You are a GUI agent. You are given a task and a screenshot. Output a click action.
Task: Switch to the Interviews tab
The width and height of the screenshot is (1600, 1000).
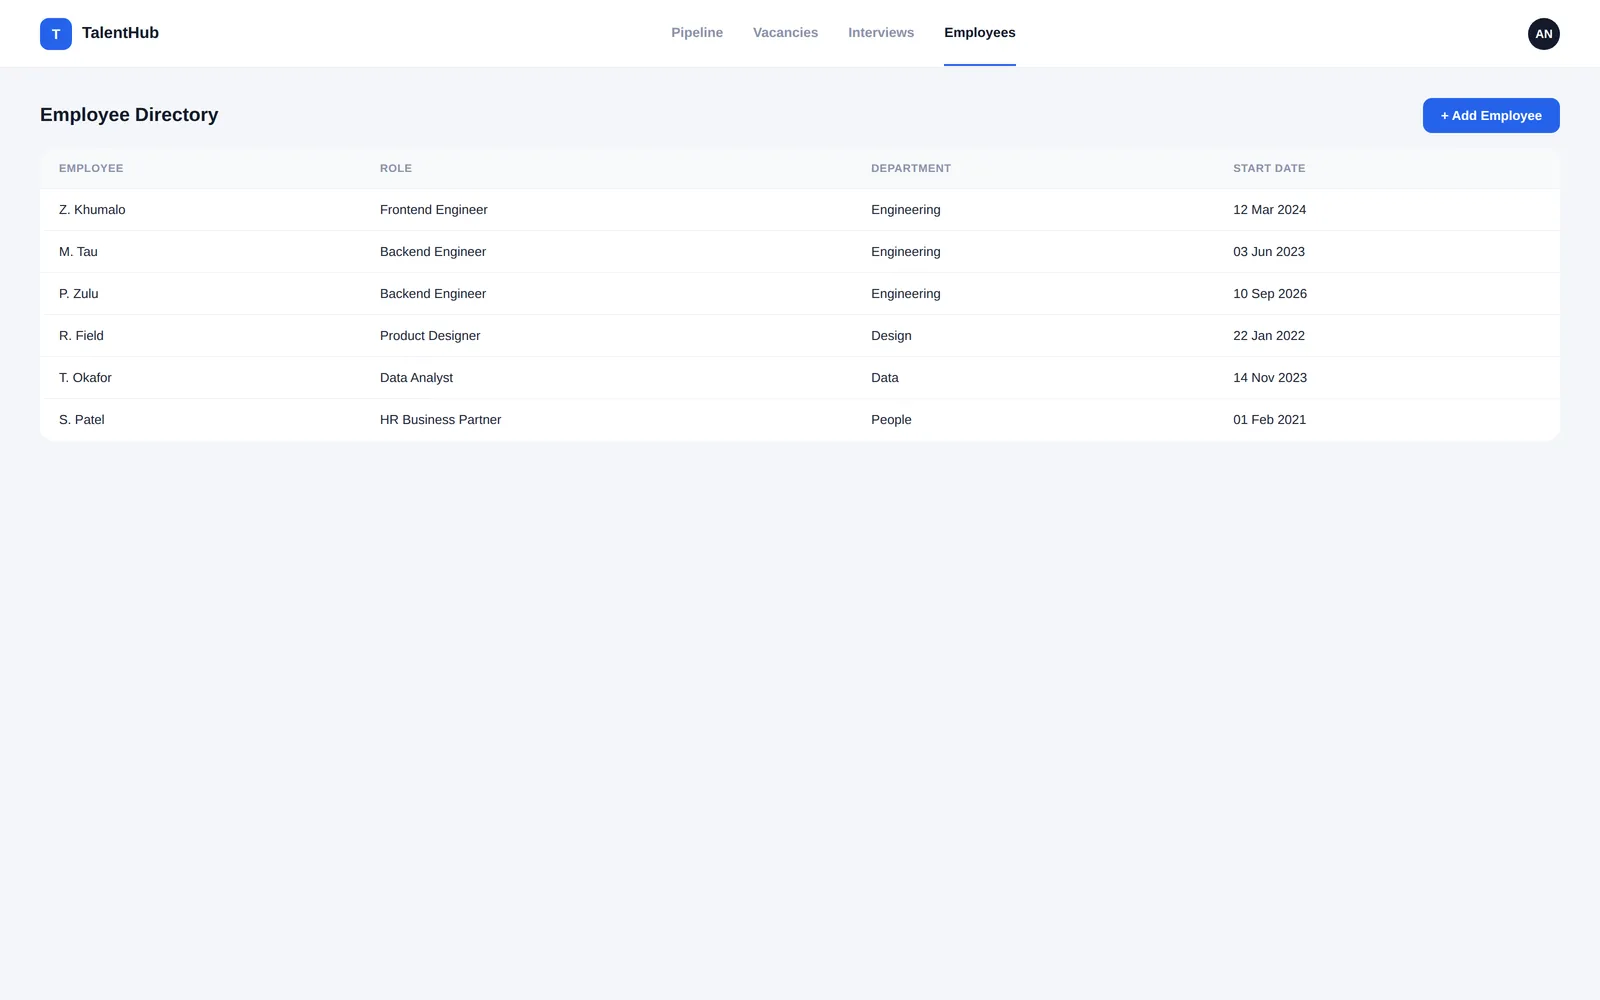(x=881, y=33)
